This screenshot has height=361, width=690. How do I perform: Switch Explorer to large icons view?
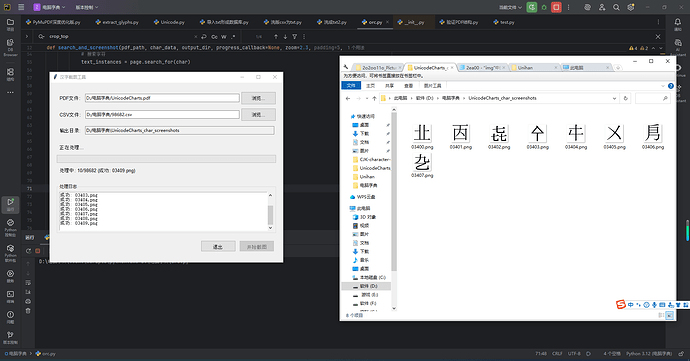pos(669,315)
